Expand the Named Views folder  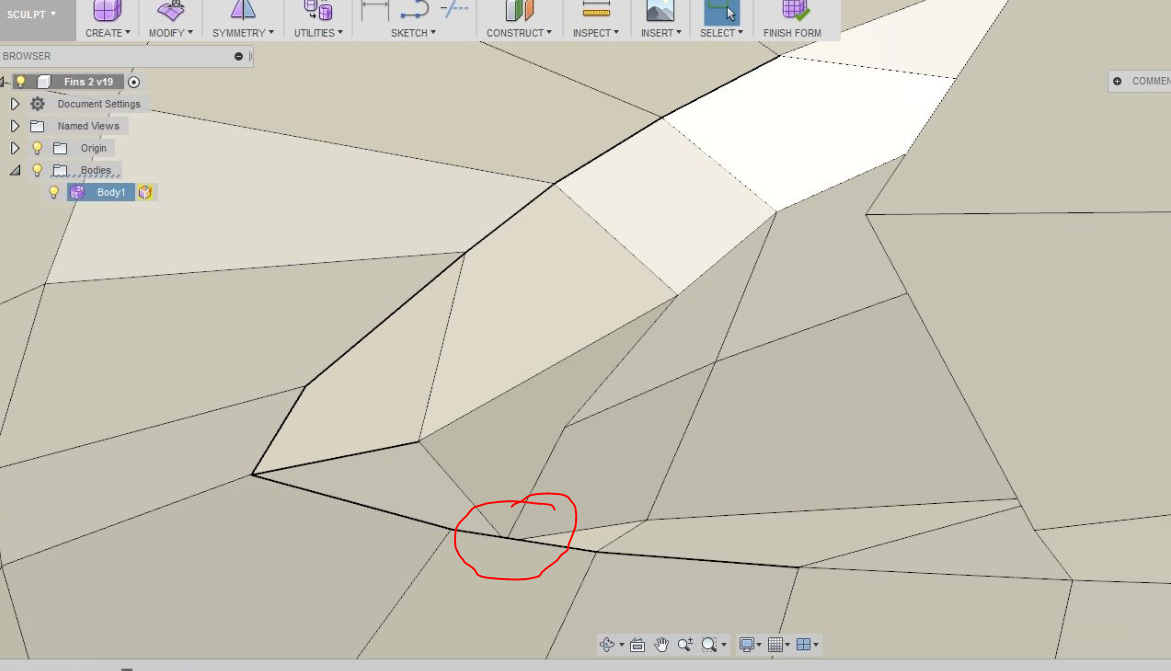click(x=15, y=125)
